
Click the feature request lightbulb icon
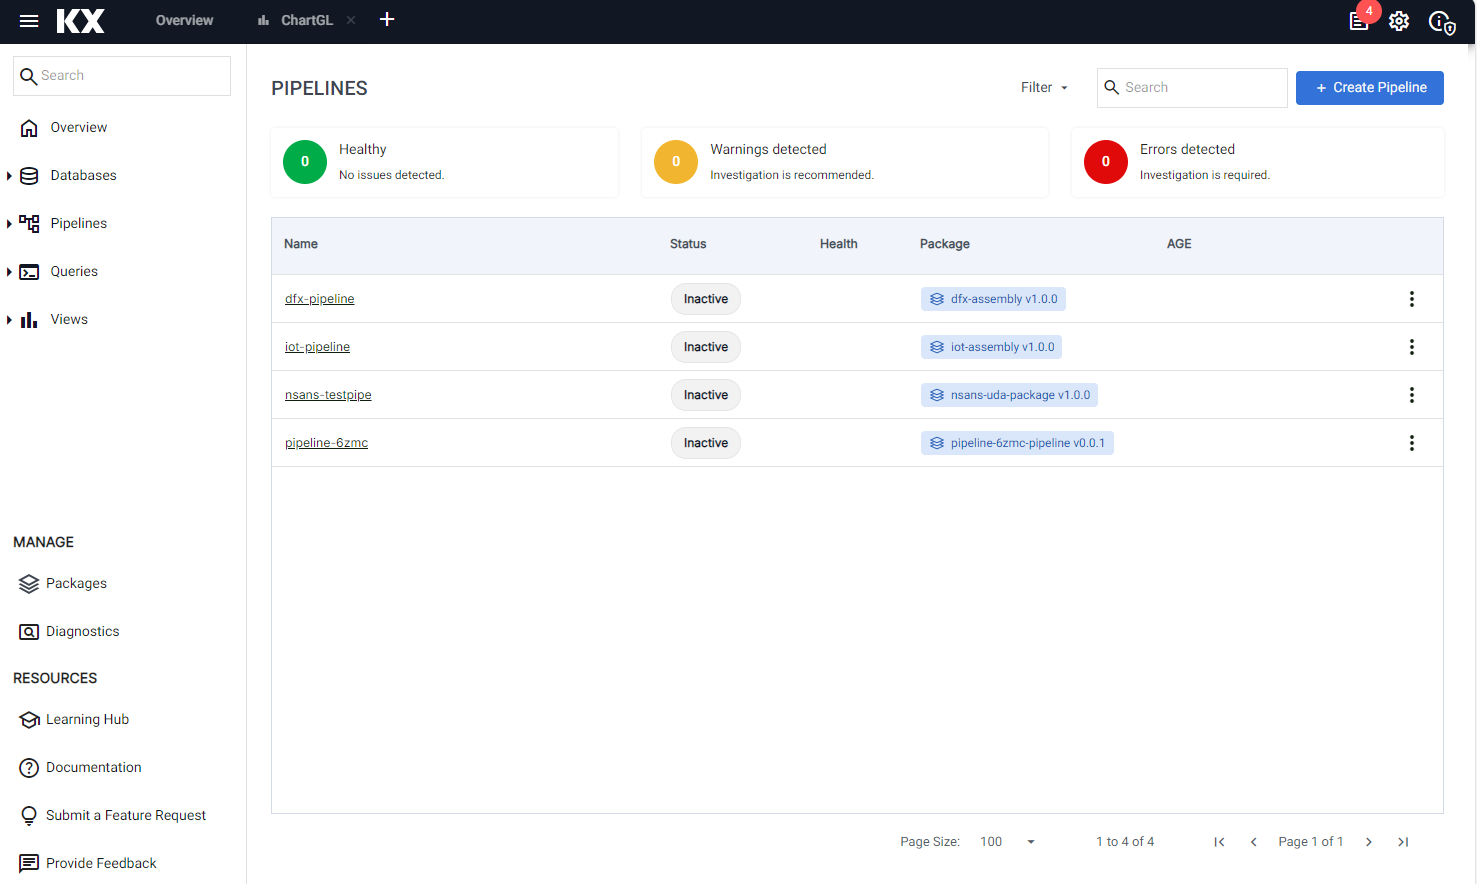[29, 816]
